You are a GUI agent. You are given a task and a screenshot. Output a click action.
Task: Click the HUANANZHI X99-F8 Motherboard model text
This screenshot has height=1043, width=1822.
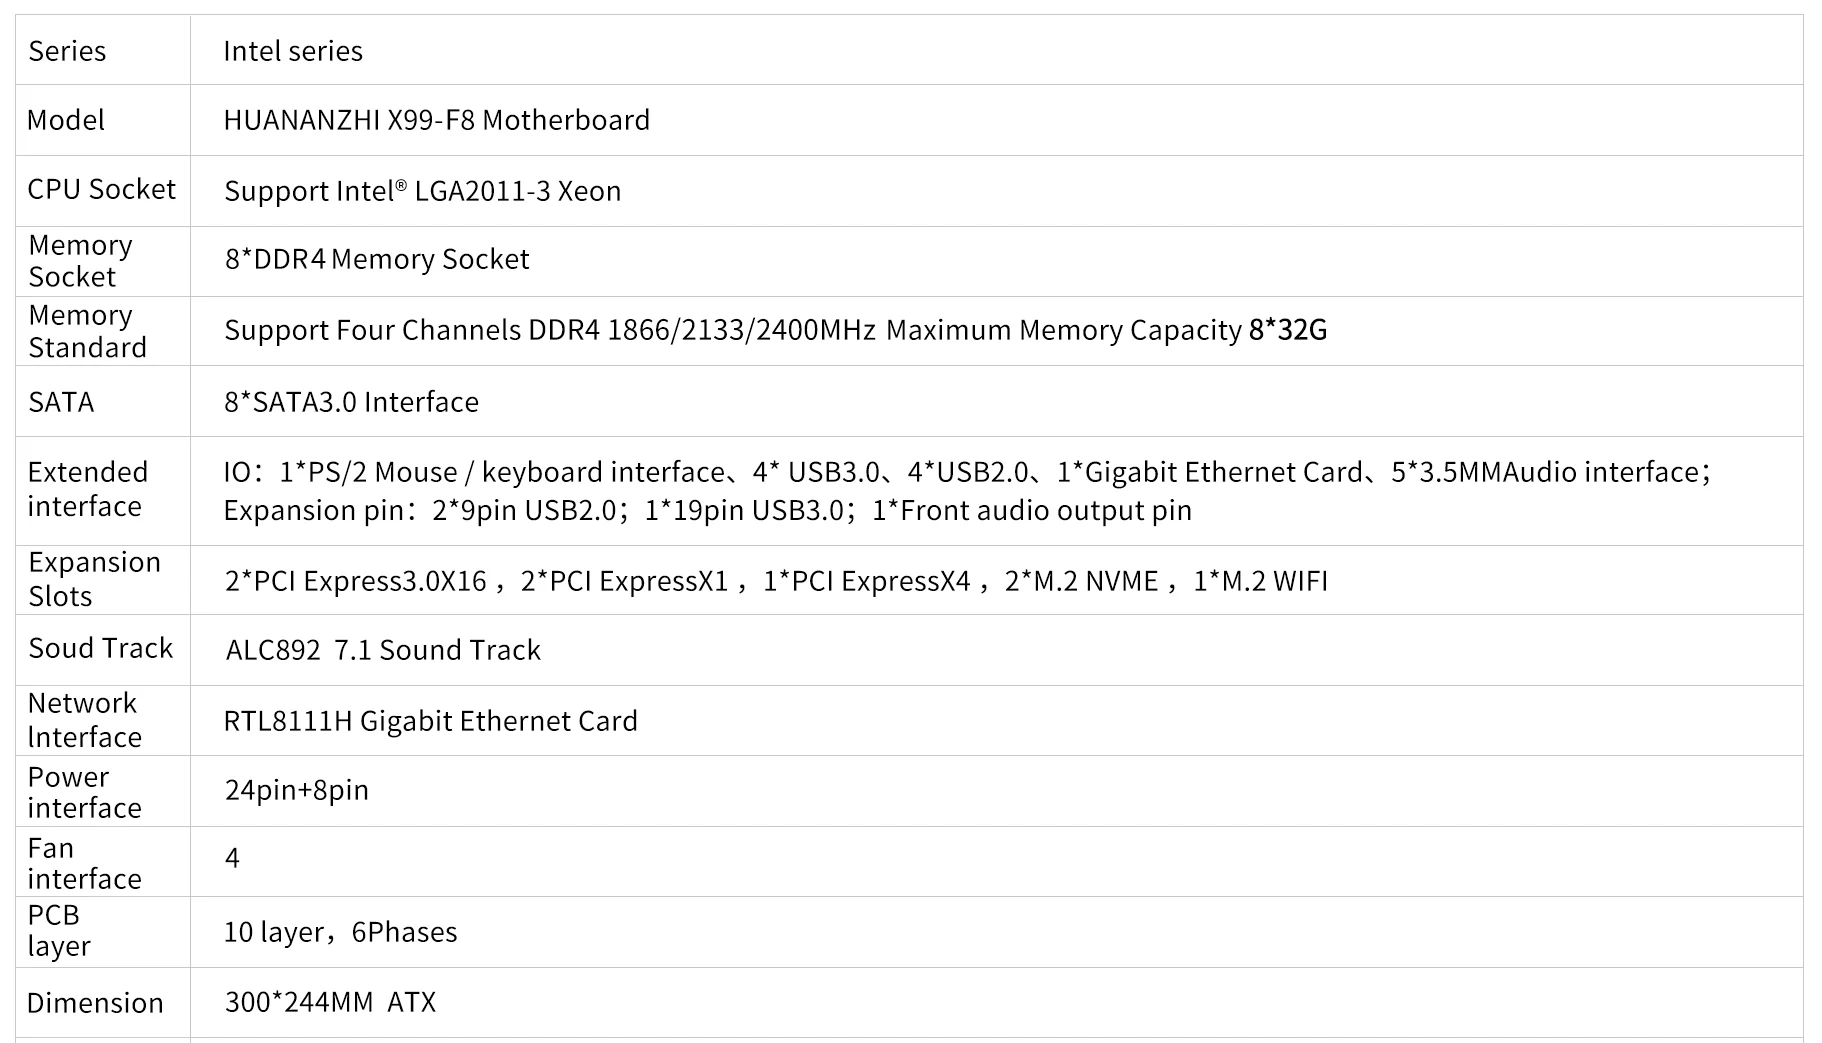436,120
